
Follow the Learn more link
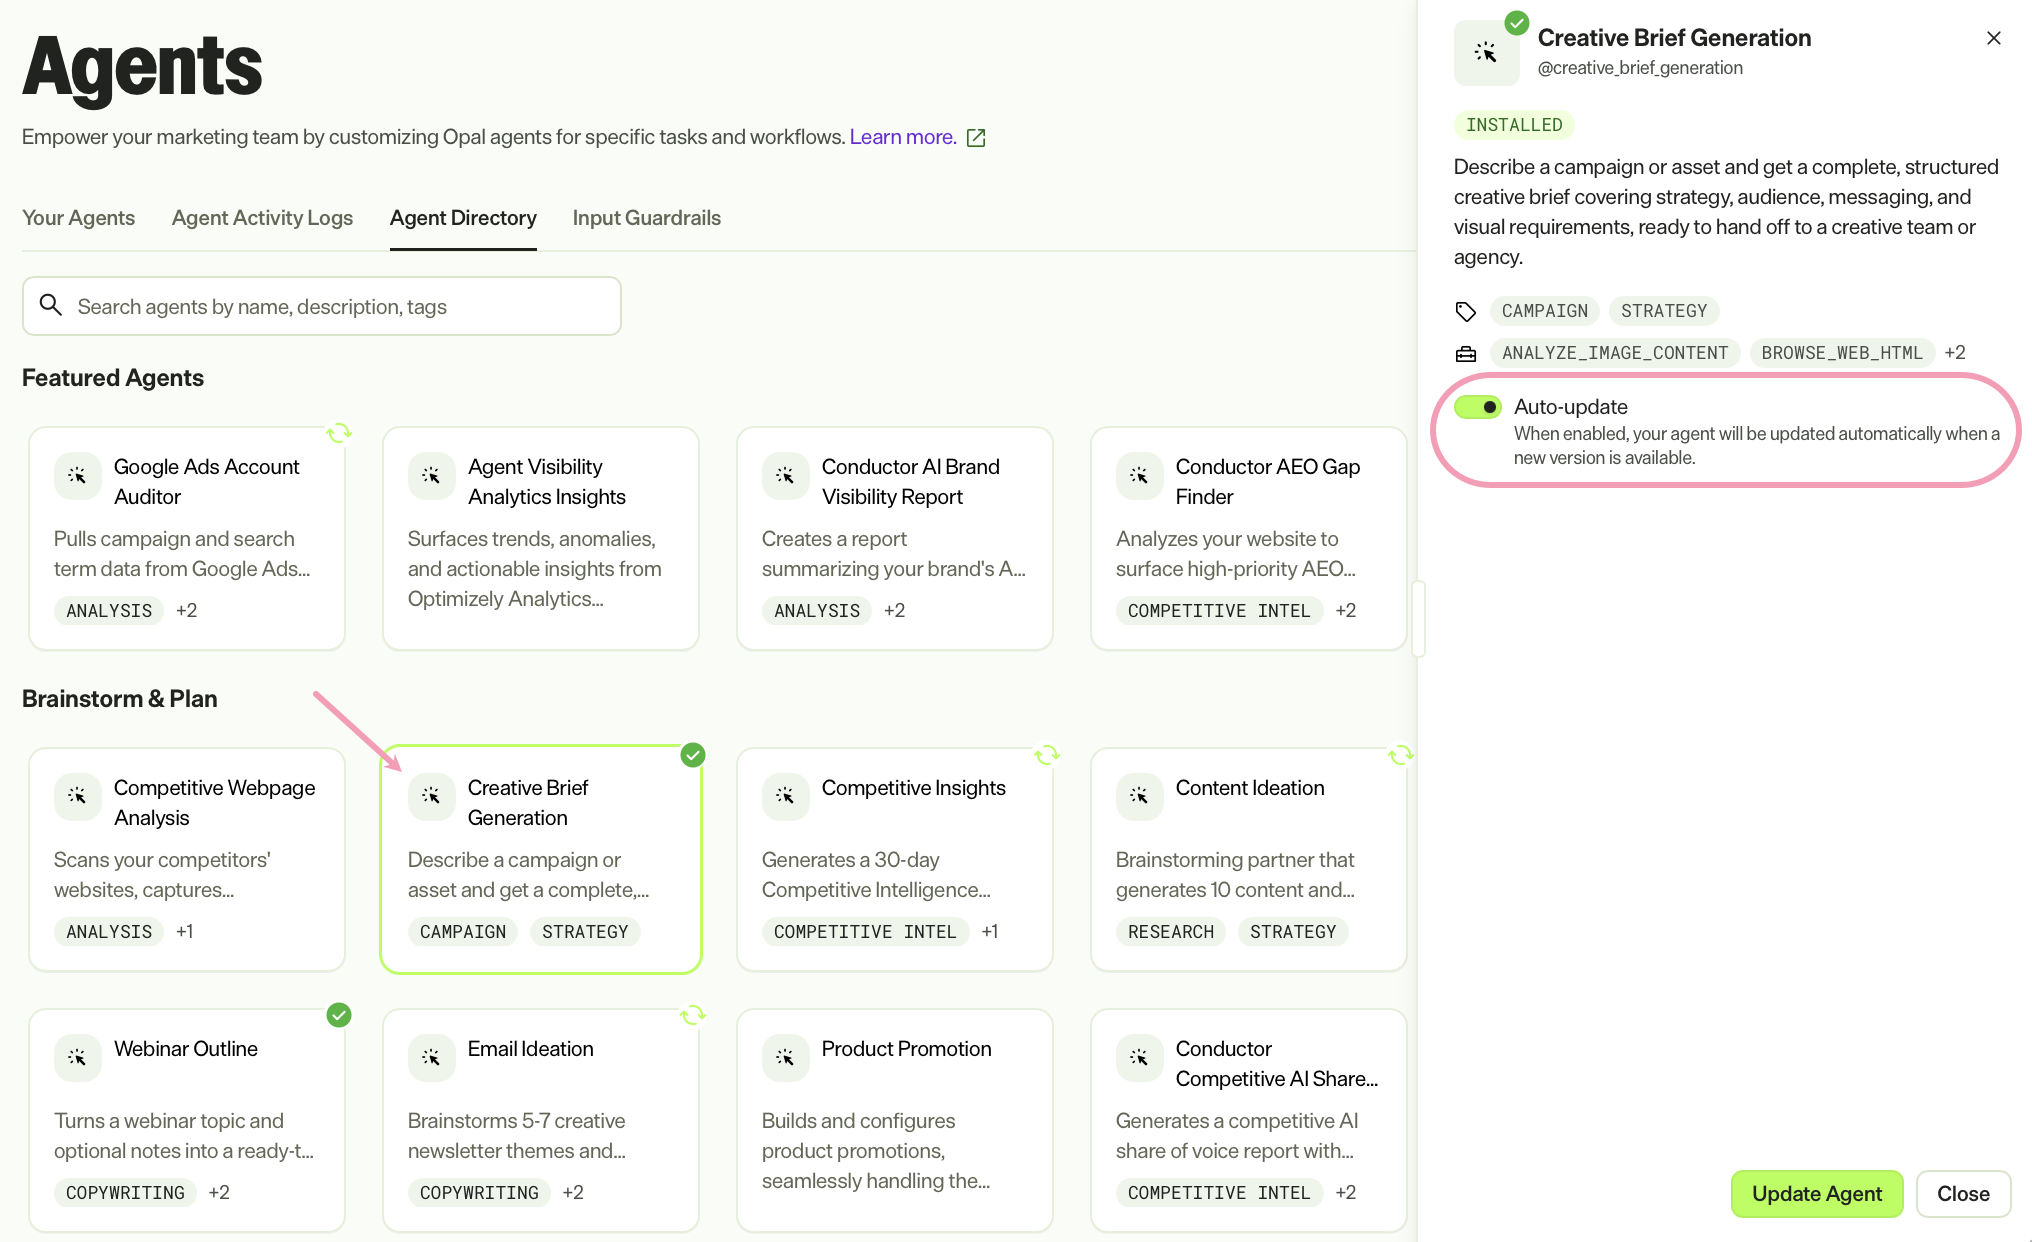point(903,137)
